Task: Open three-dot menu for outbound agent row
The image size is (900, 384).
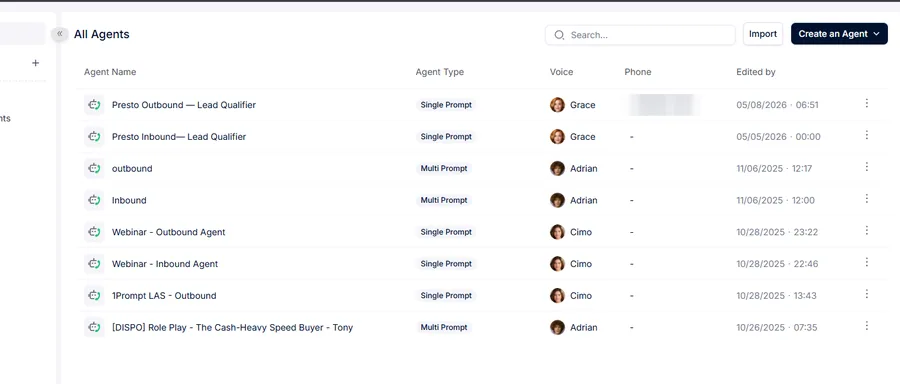Action: pyautogui.click(x=867, y=167)
